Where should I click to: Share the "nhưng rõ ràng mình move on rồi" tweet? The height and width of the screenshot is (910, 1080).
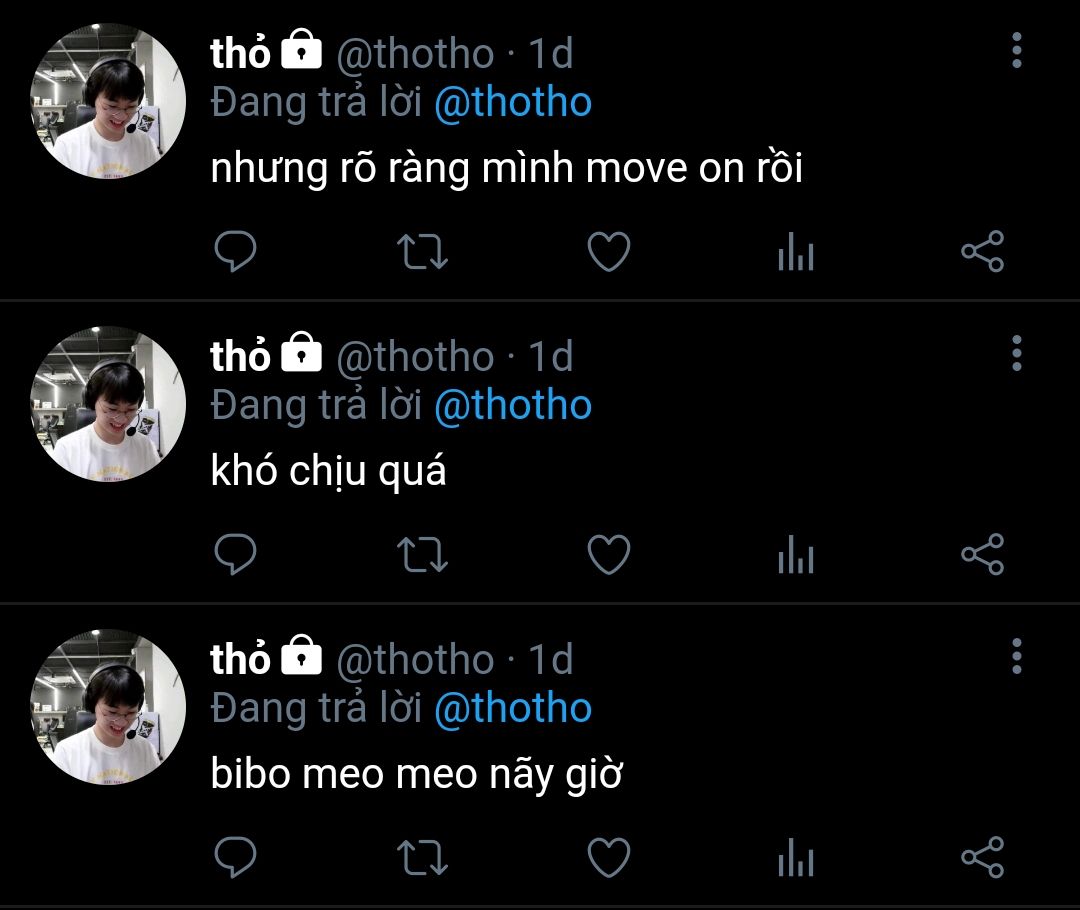click(983, 251)
